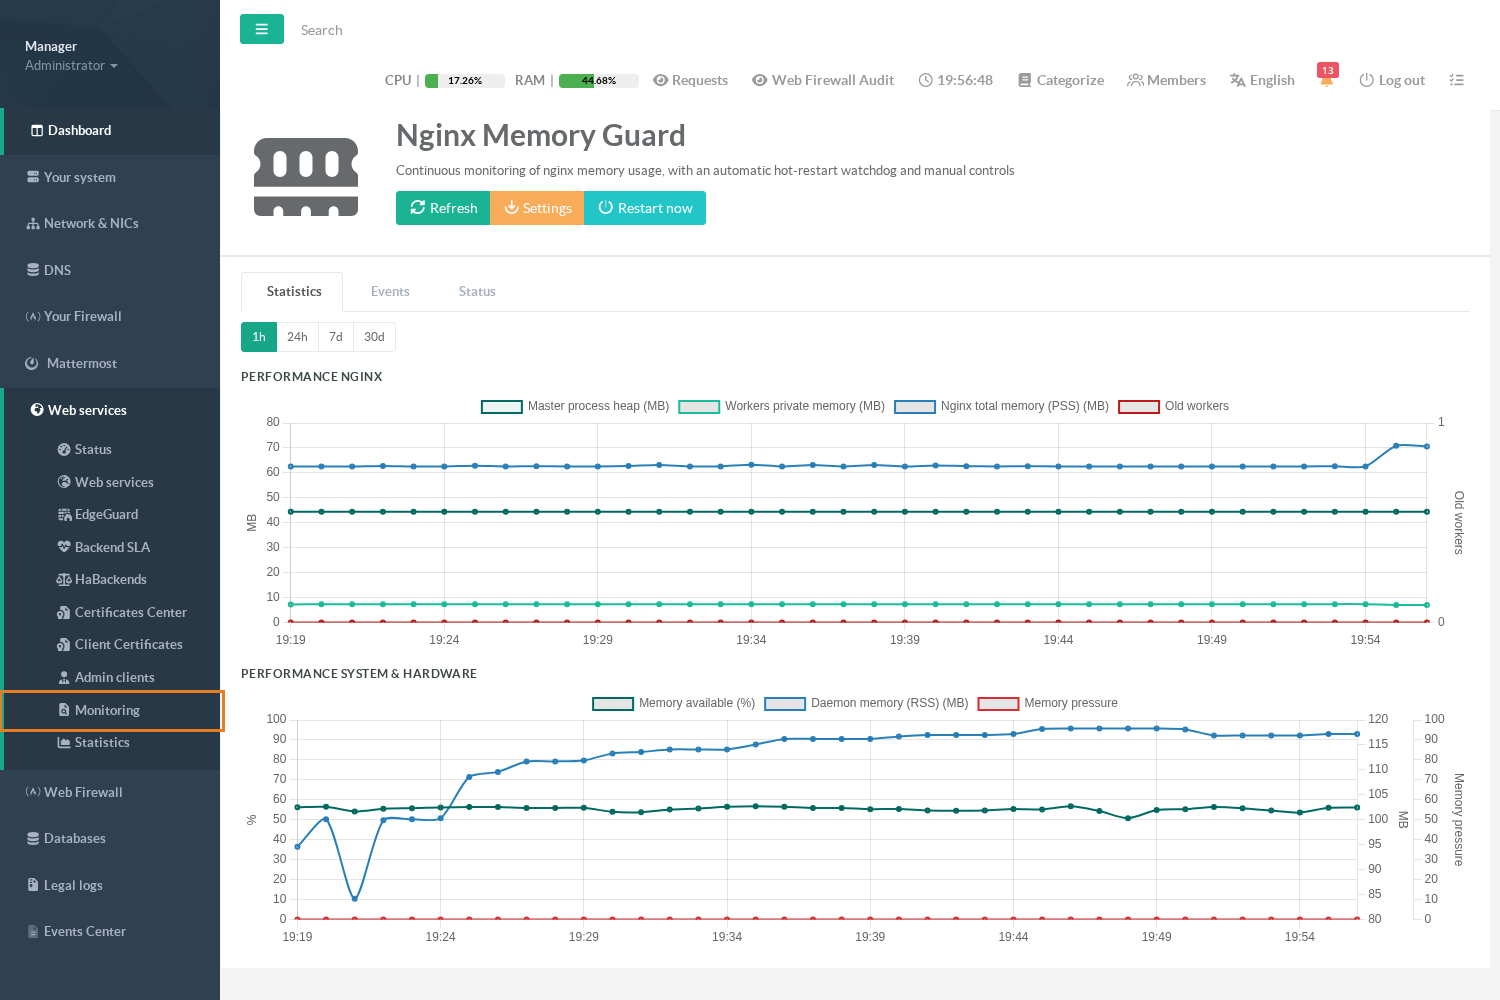This screenshot has width=1500, height=1000.
Task: Click the Admin clients user icon
Action: (x=64, y=677)
